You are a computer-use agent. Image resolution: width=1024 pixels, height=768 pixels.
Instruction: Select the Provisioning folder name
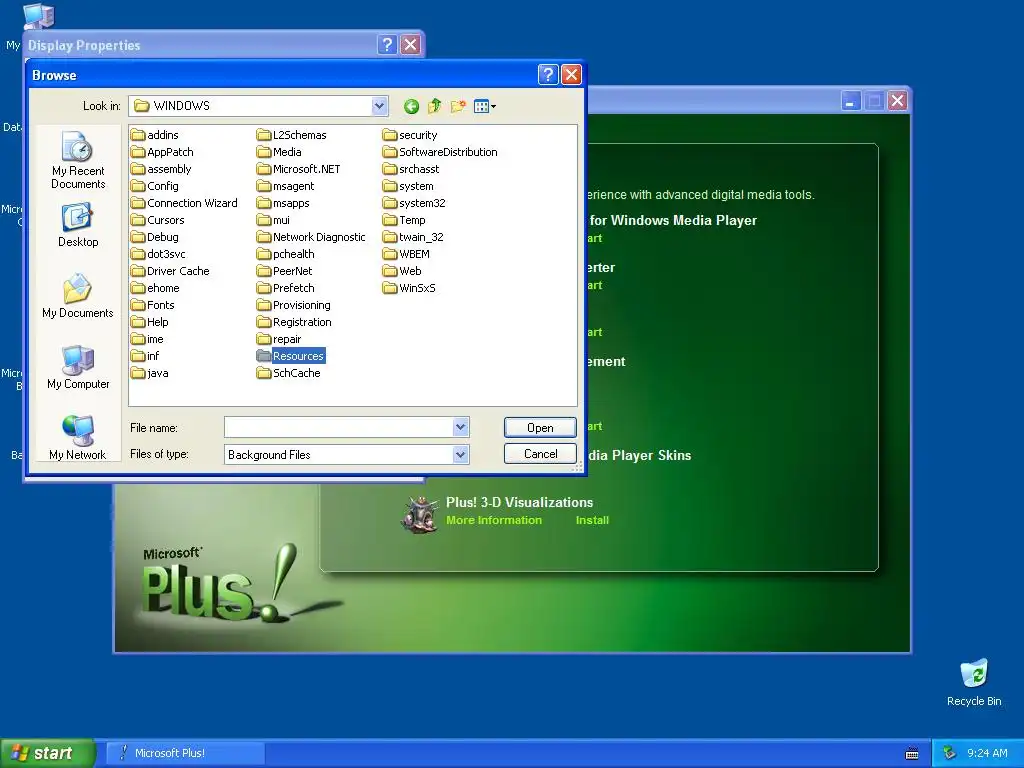click(302, 305)
